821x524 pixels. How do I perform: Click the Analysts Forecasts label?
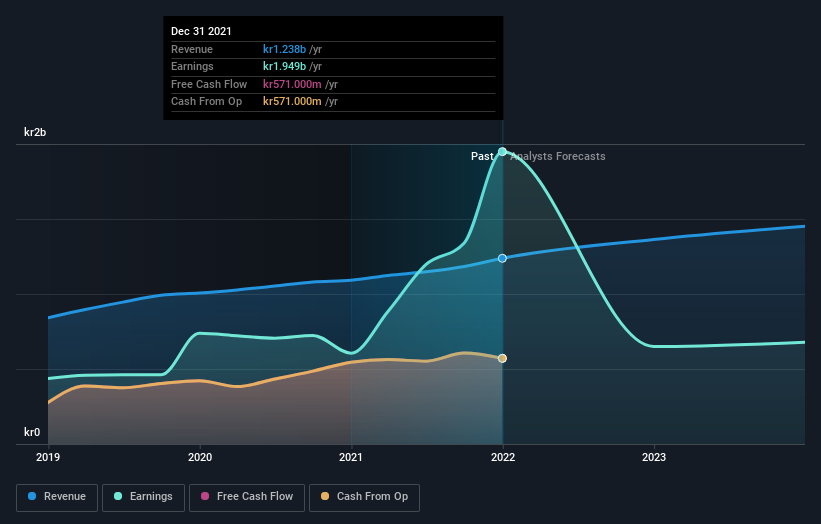(x=558, y=156)
